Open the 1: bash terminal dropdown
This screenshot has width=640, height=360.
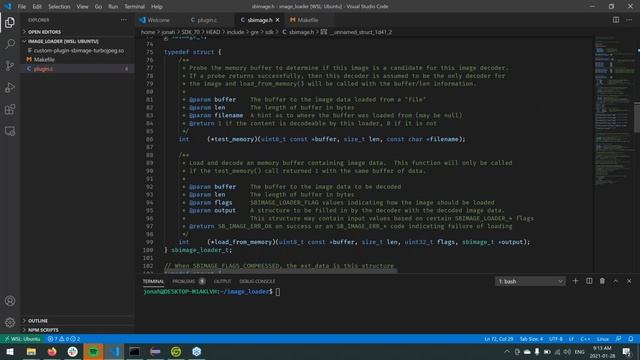tap(530, 281)
